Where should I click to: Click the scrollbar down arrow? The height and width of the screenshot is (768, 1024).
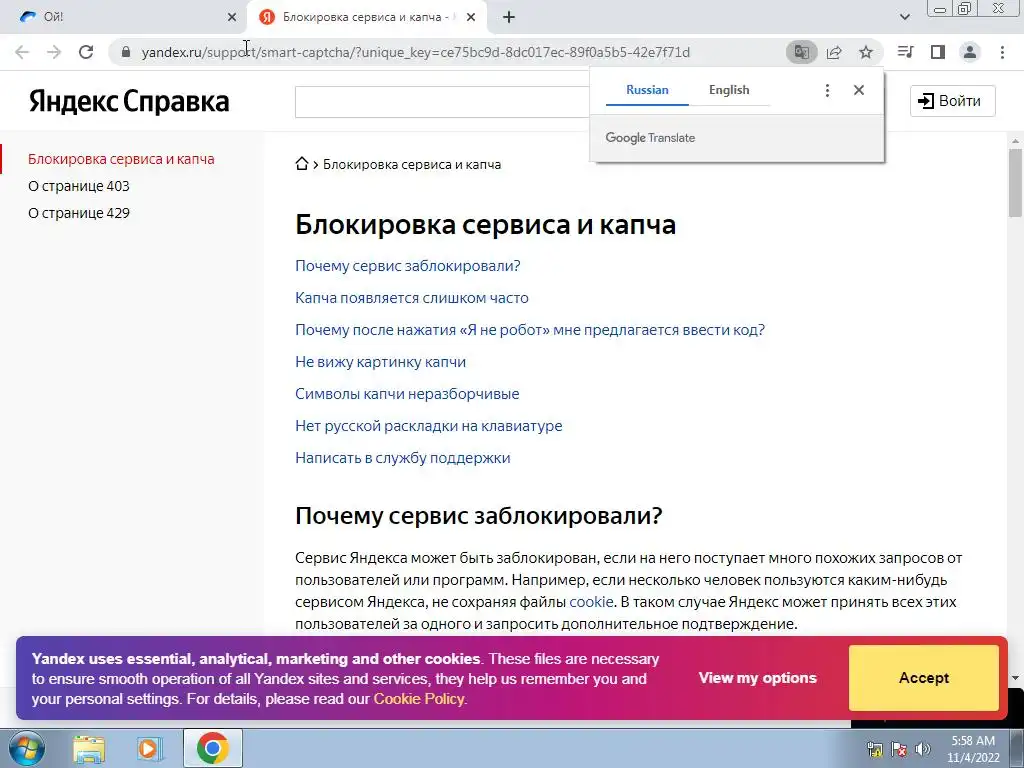[x=1015, y=678]
